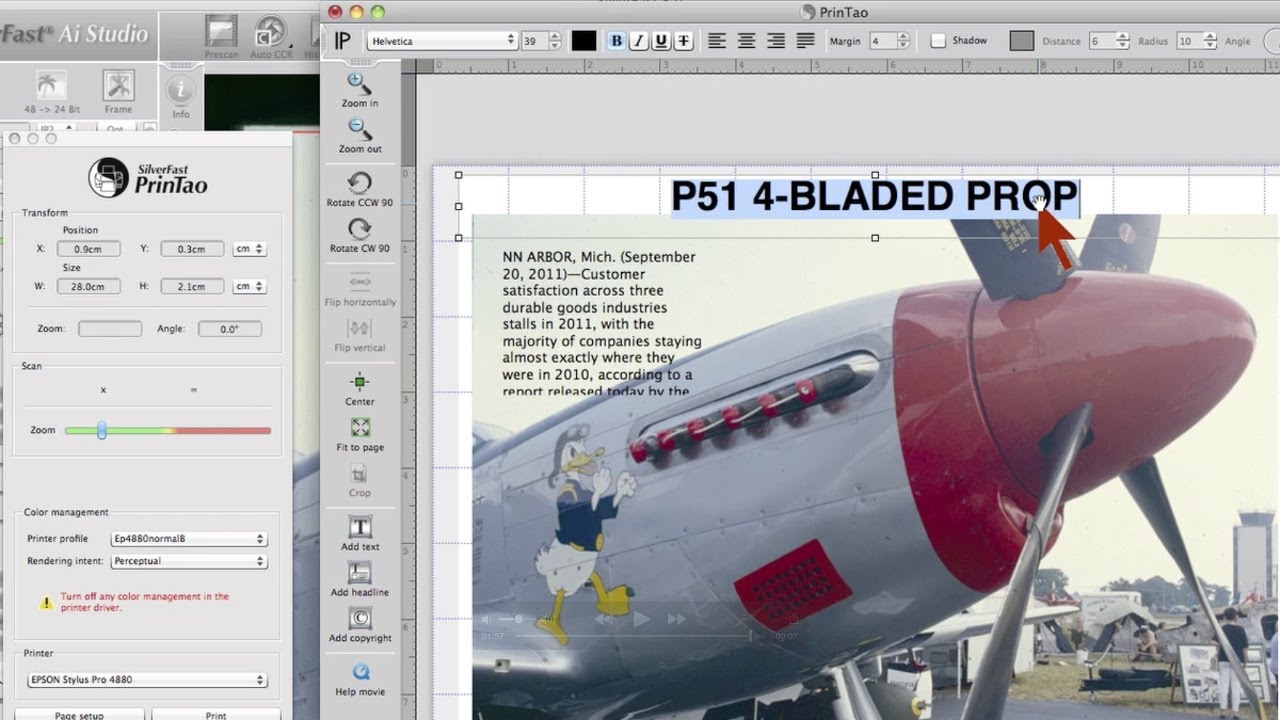Expand the Printer profile dropdown
1280x720 pixels.
pyautogui.click(x=189, y=539)
